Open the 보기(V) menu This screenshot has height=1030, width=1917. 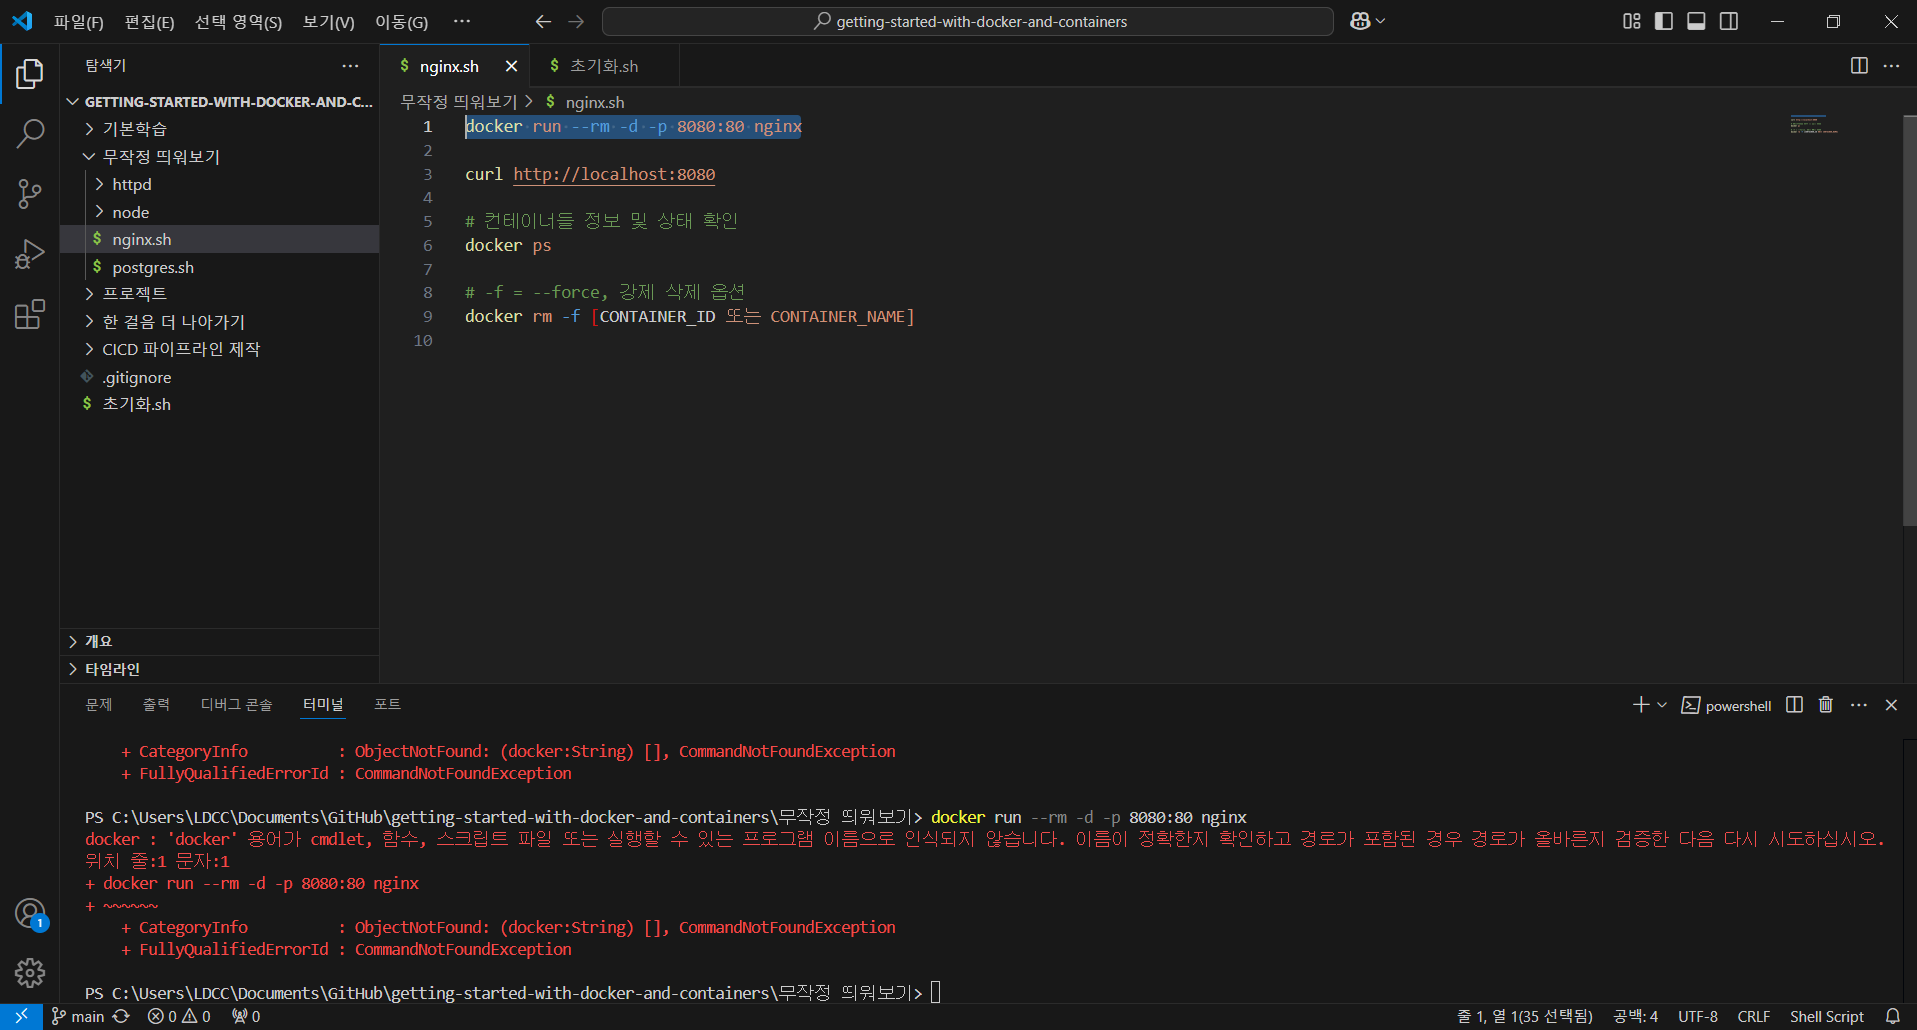[328, 21]
